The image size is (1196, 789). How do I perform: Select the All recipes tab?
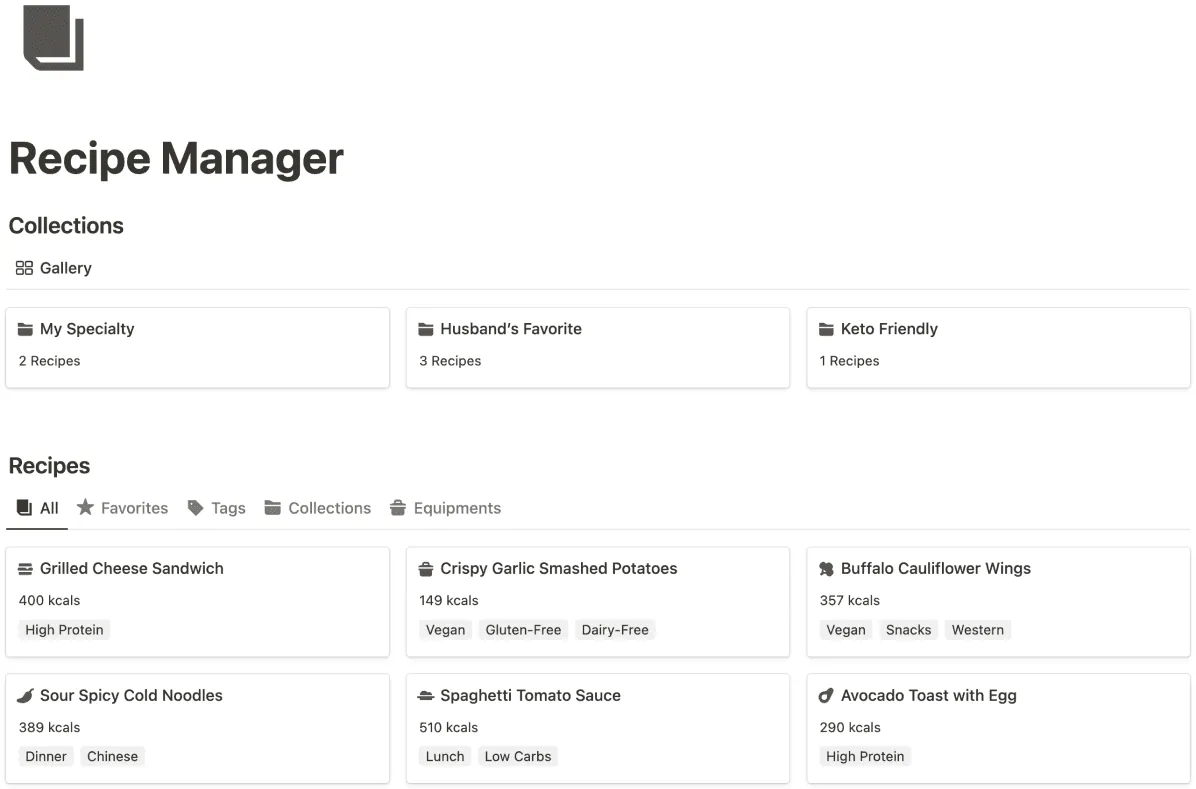click(37, 508)
